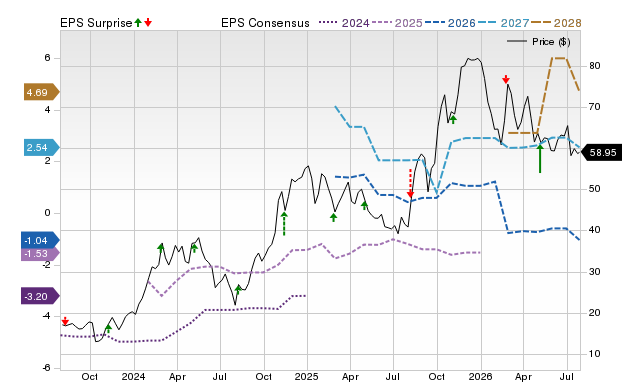This screenshot has height=382, width=640.
Task: Click the 80 price axis label
Action: (595, 66)
